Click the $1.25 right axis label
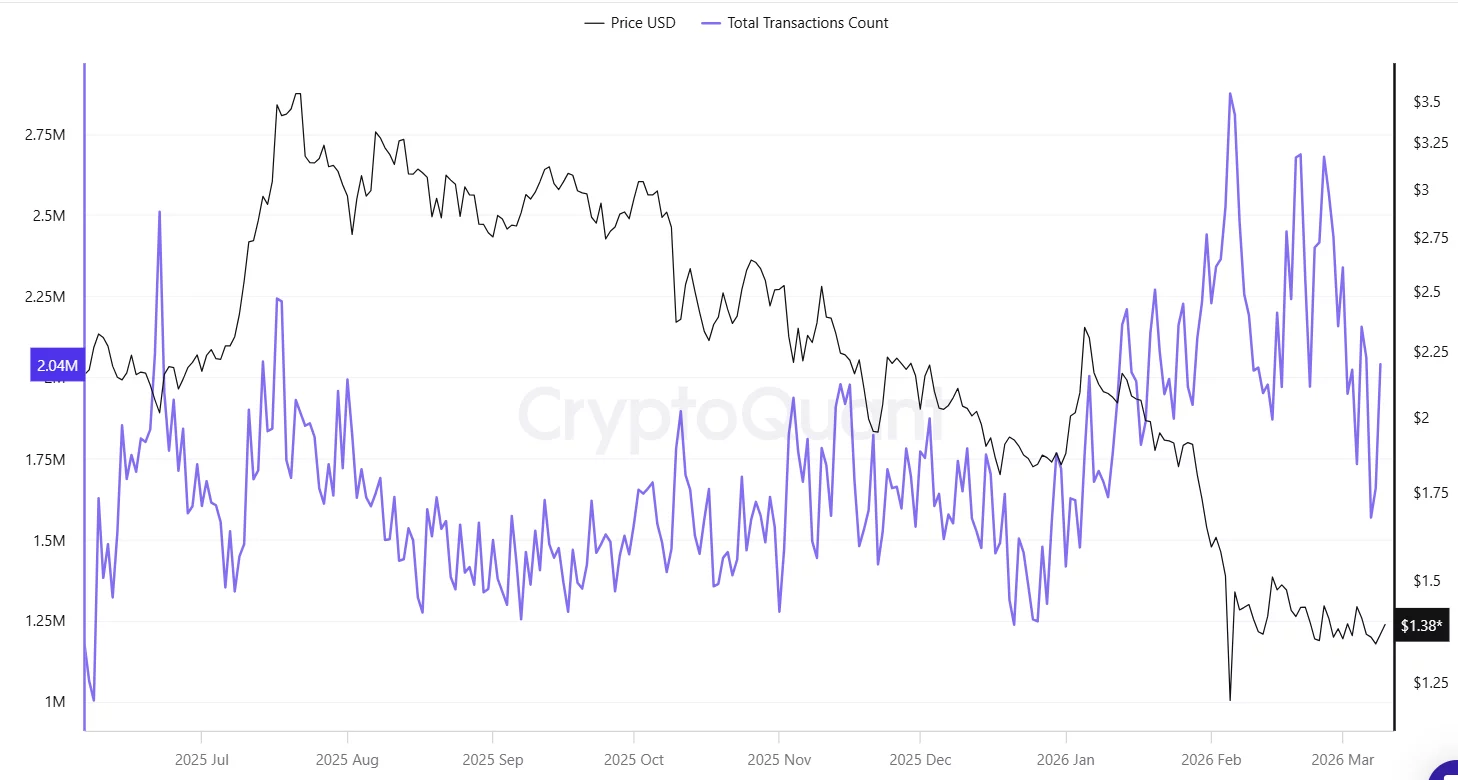The width and height of the screenshot is (1458, 780). (1430, 683)
